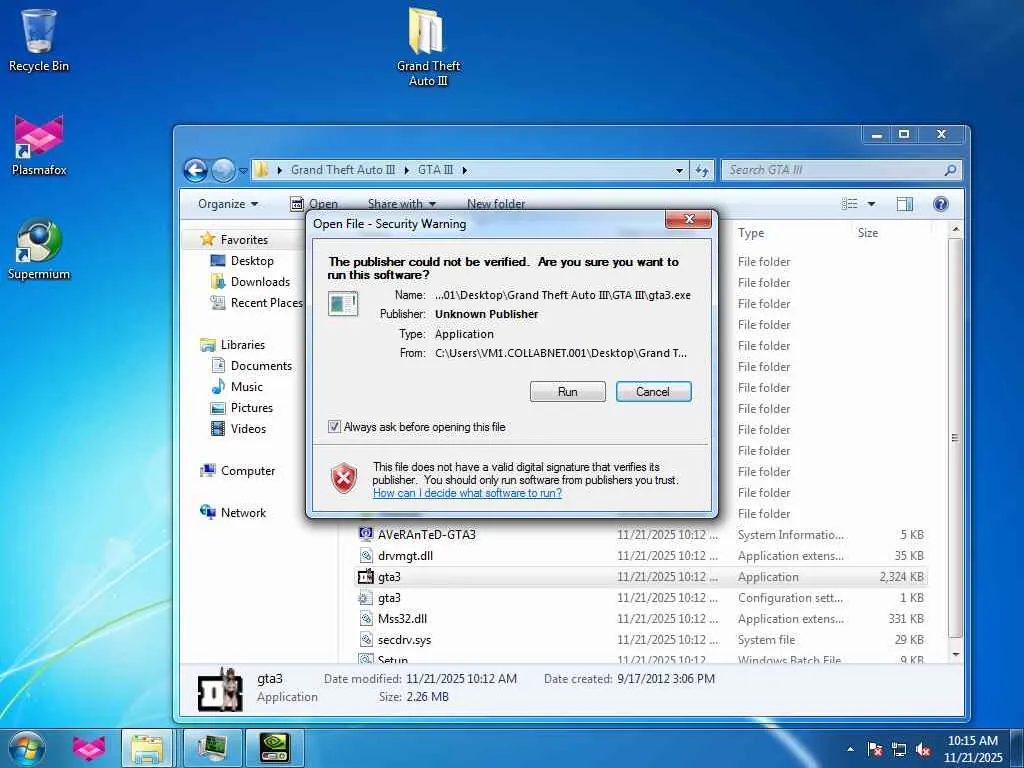Select the gta3 application file icon
Viewport: 1024px width, 768px height.
(366, 577)
